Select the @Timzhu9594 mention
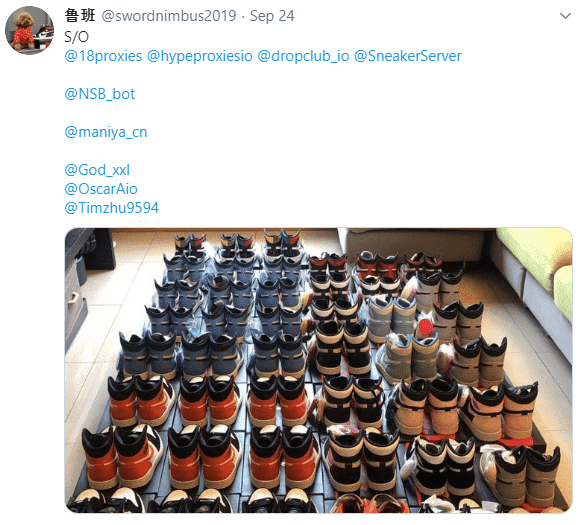Image resolution: width=582 pixels, height=525 pixels. [111, 208]
